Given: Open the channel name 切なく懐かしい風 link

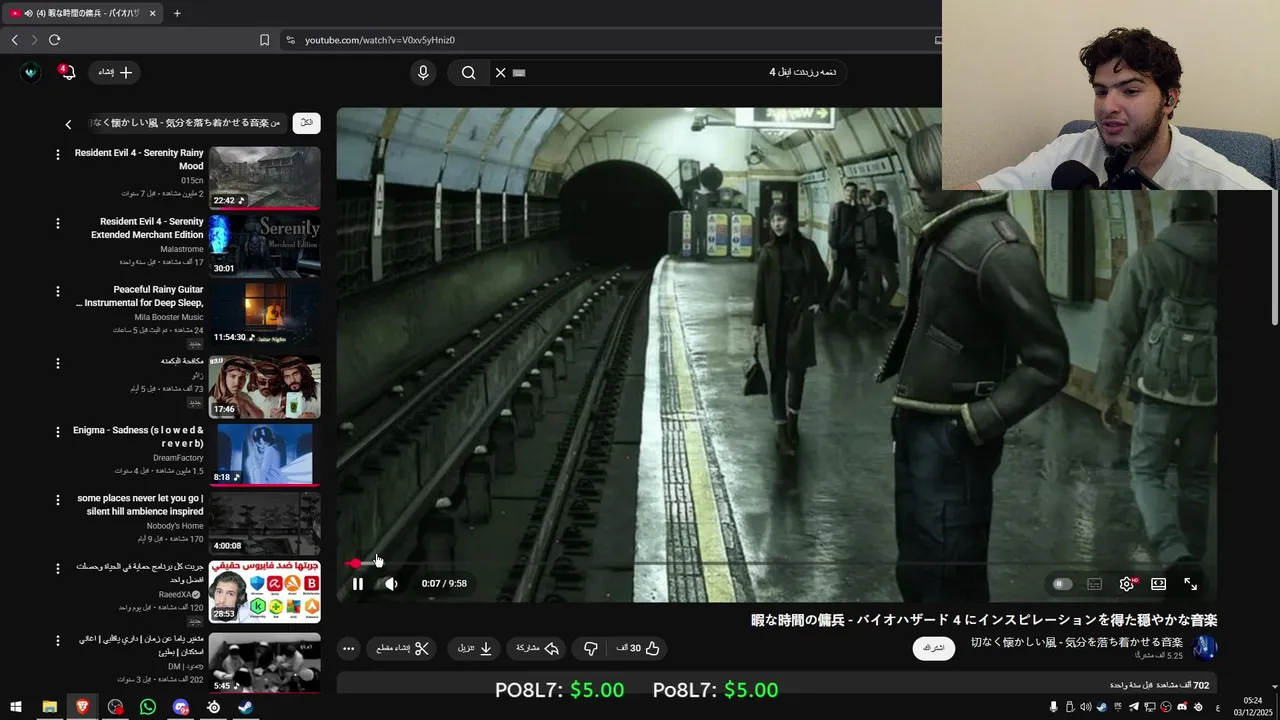Looking at the screenshot, I should point(1077,642).
